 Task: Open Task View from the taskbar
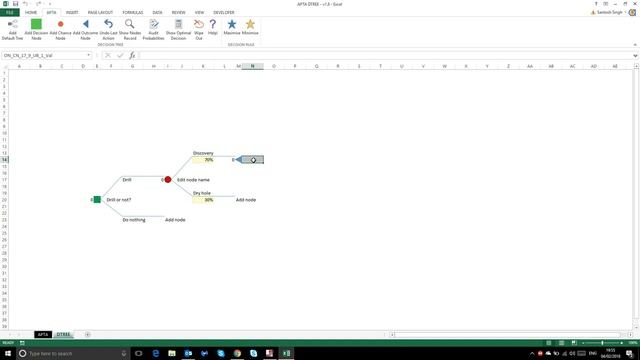pos(138,353)
